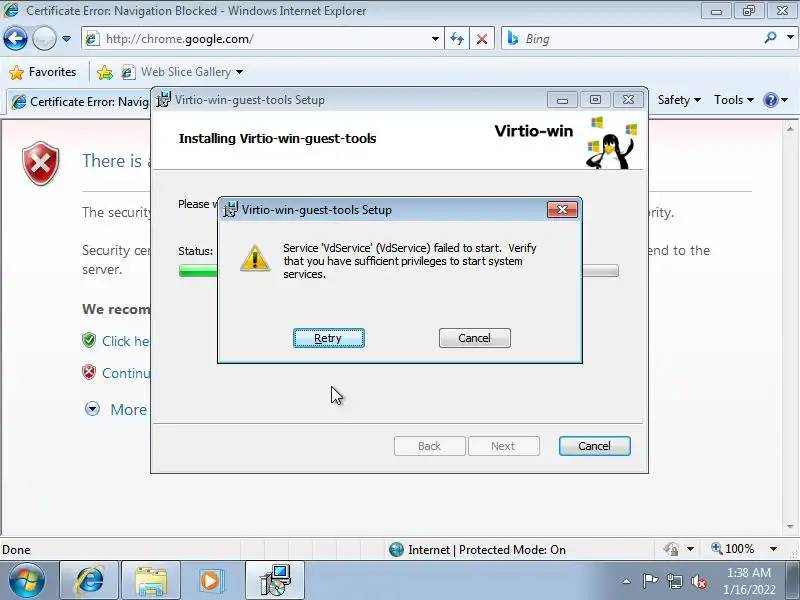This screenshot has height=600, width=800.
Task: Expand the address bar autocomplete dropdown
Action: [435, 39]
